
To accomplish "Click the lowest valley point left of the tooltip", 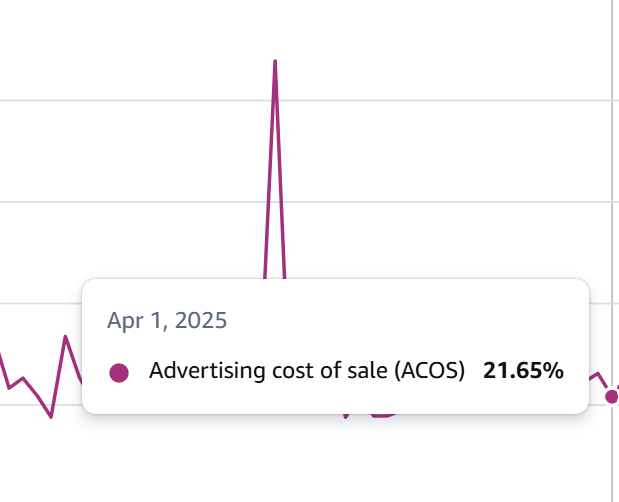I will [51, 416].
